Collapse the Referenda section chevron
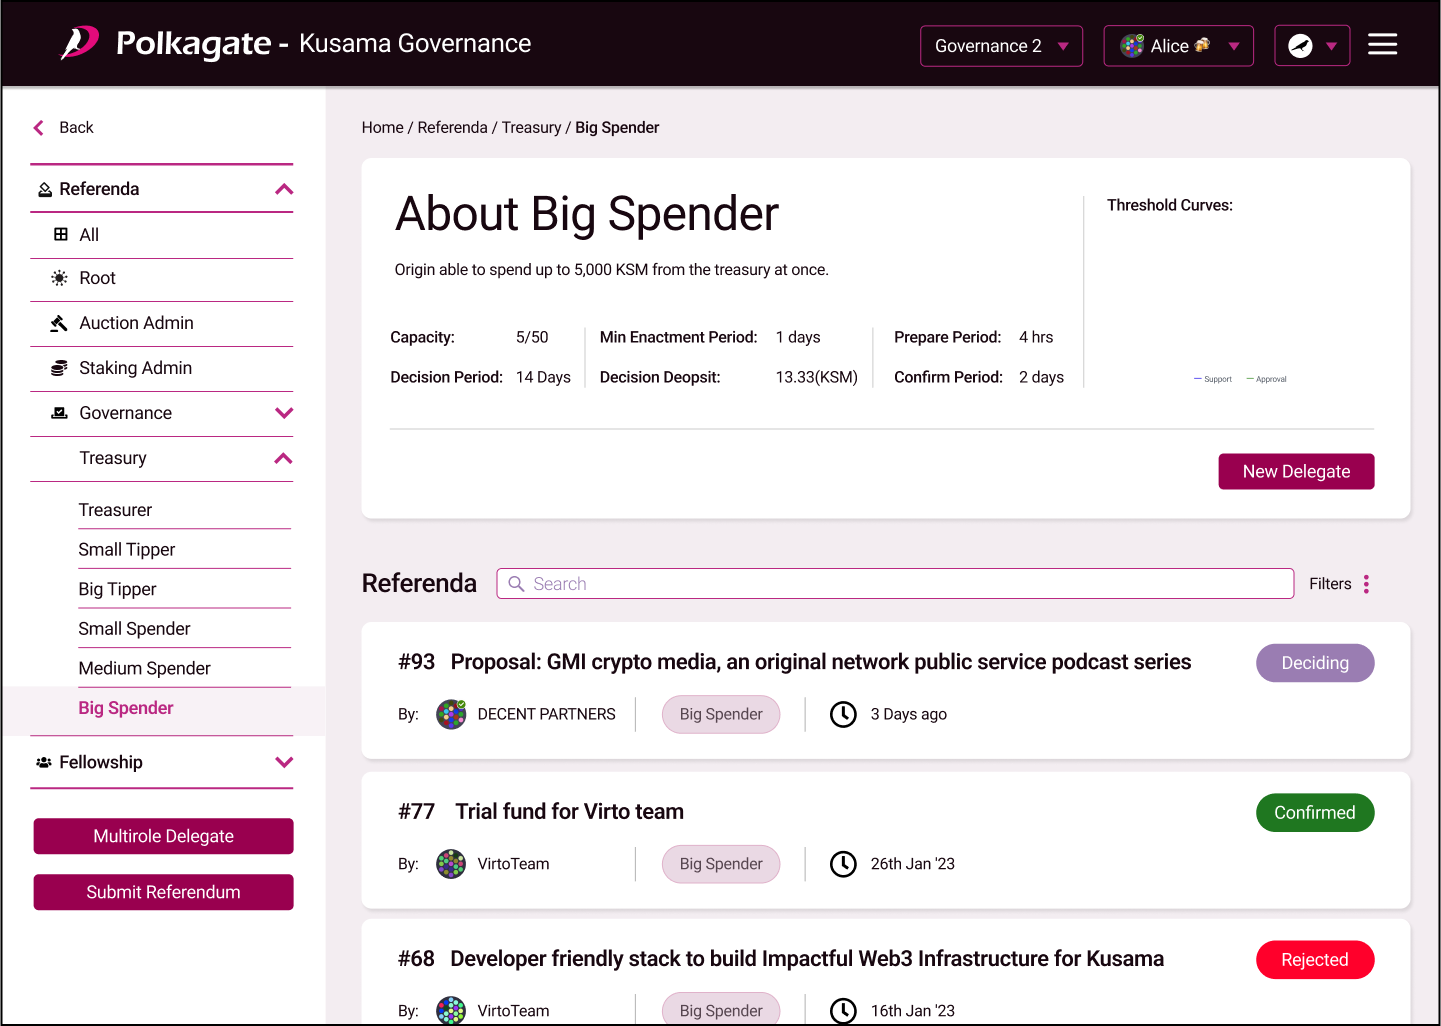Image resolution: width=1441 pixels, height=1026 pixels. pos(284,189)
